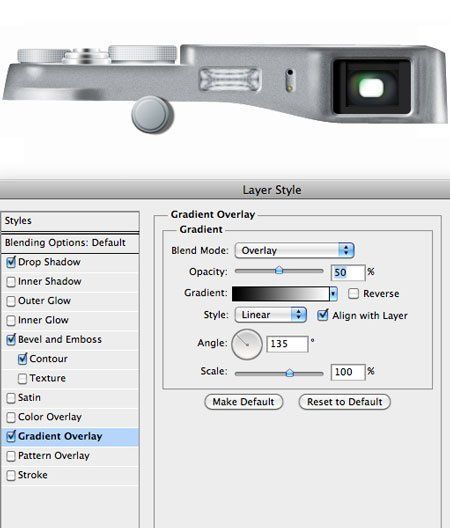Viewport: 450px width, 528px height.
Task: Click the Scale slider handle
Action: pos(290,373)
